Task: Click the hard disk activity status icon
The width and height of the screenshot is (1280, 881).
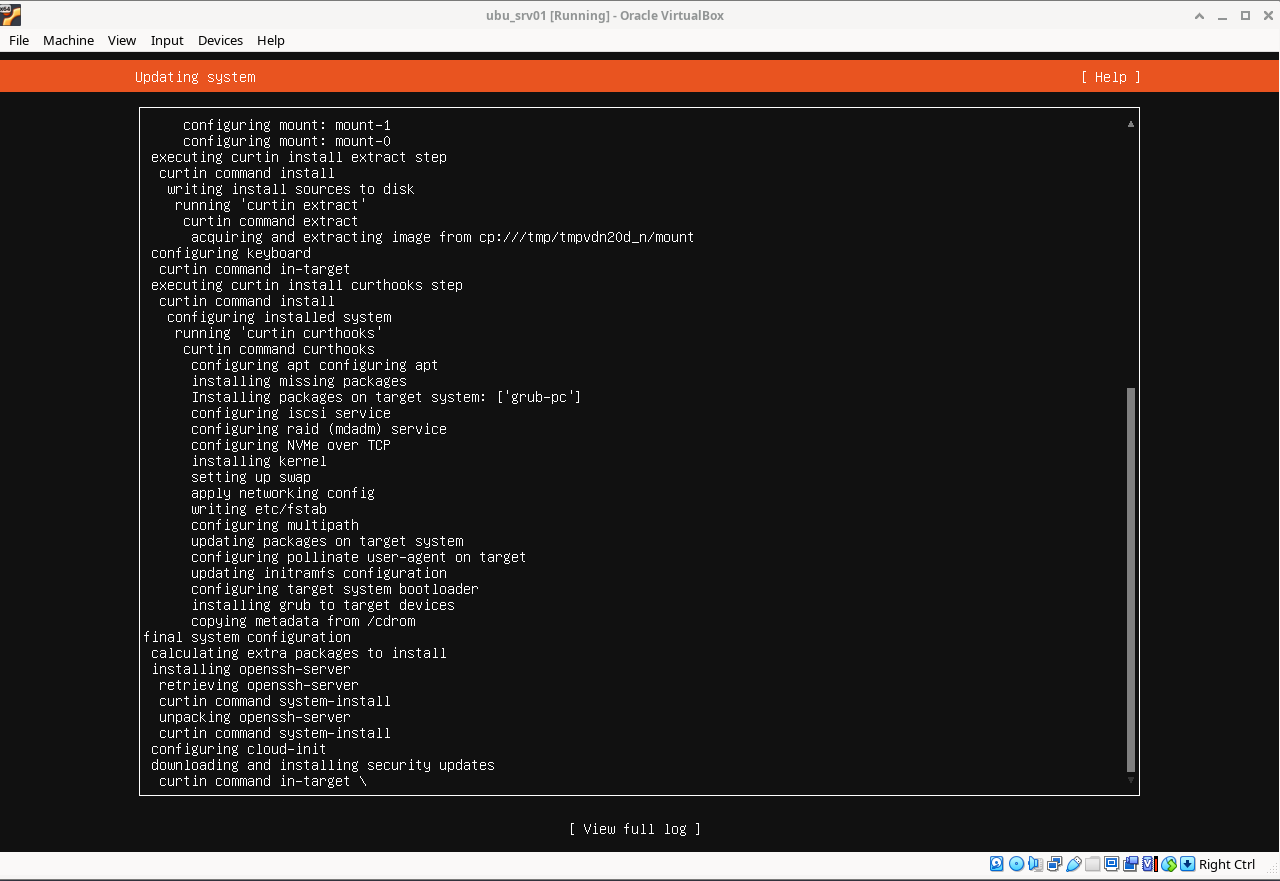Action: pyautogui.click(x=997, y=864)
